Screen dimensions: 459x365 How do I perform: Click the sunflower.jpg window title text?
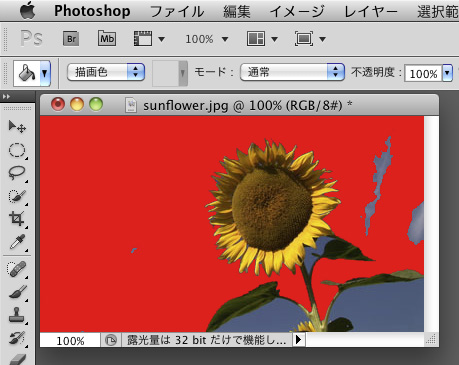click(x=247, y=106)
